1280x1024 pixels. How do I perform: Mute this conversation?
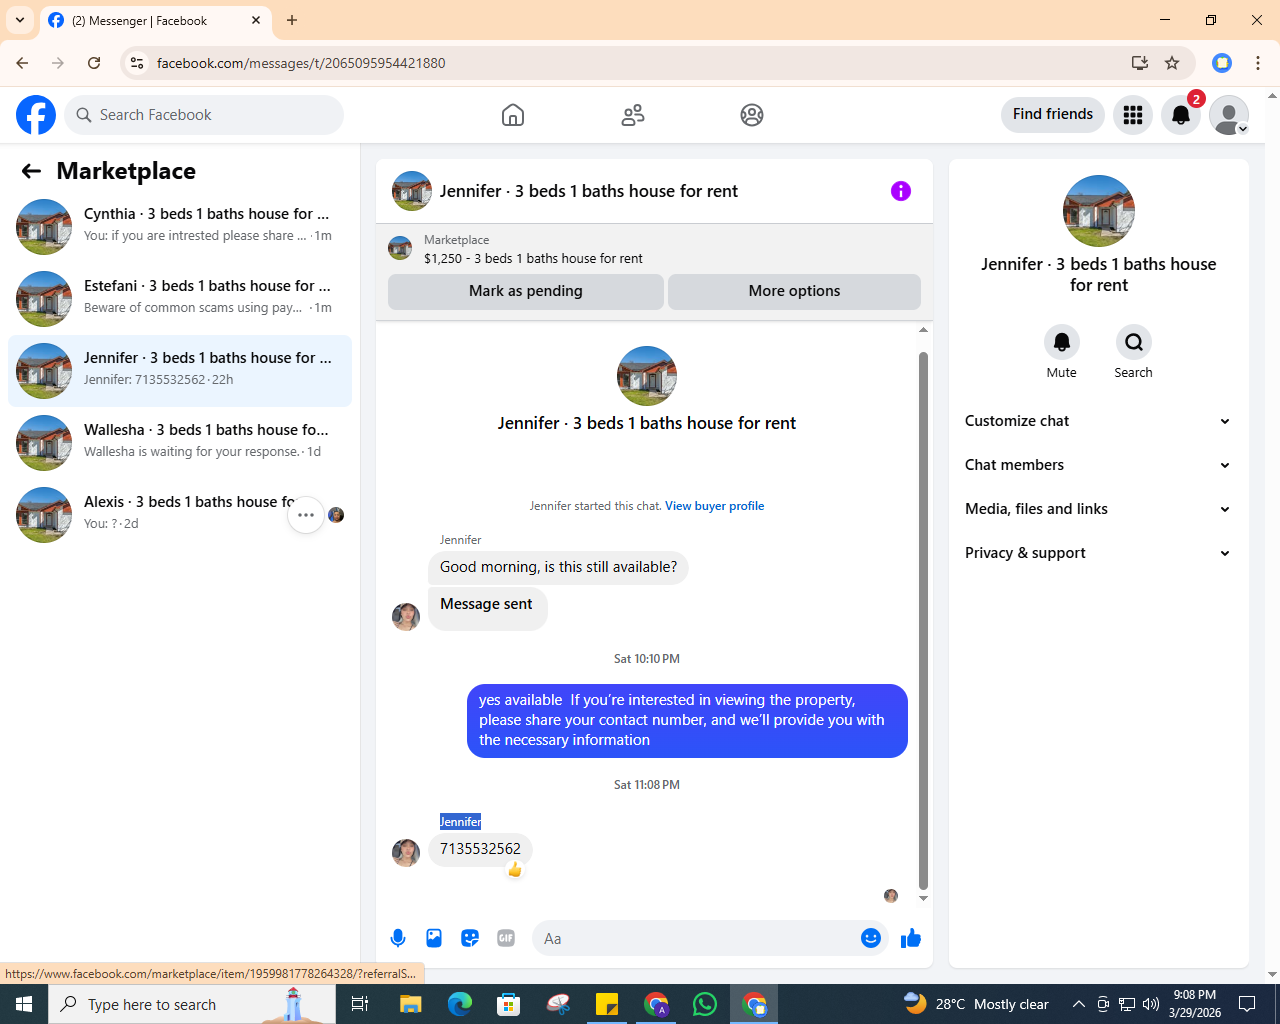click(x=1062, y=342)
